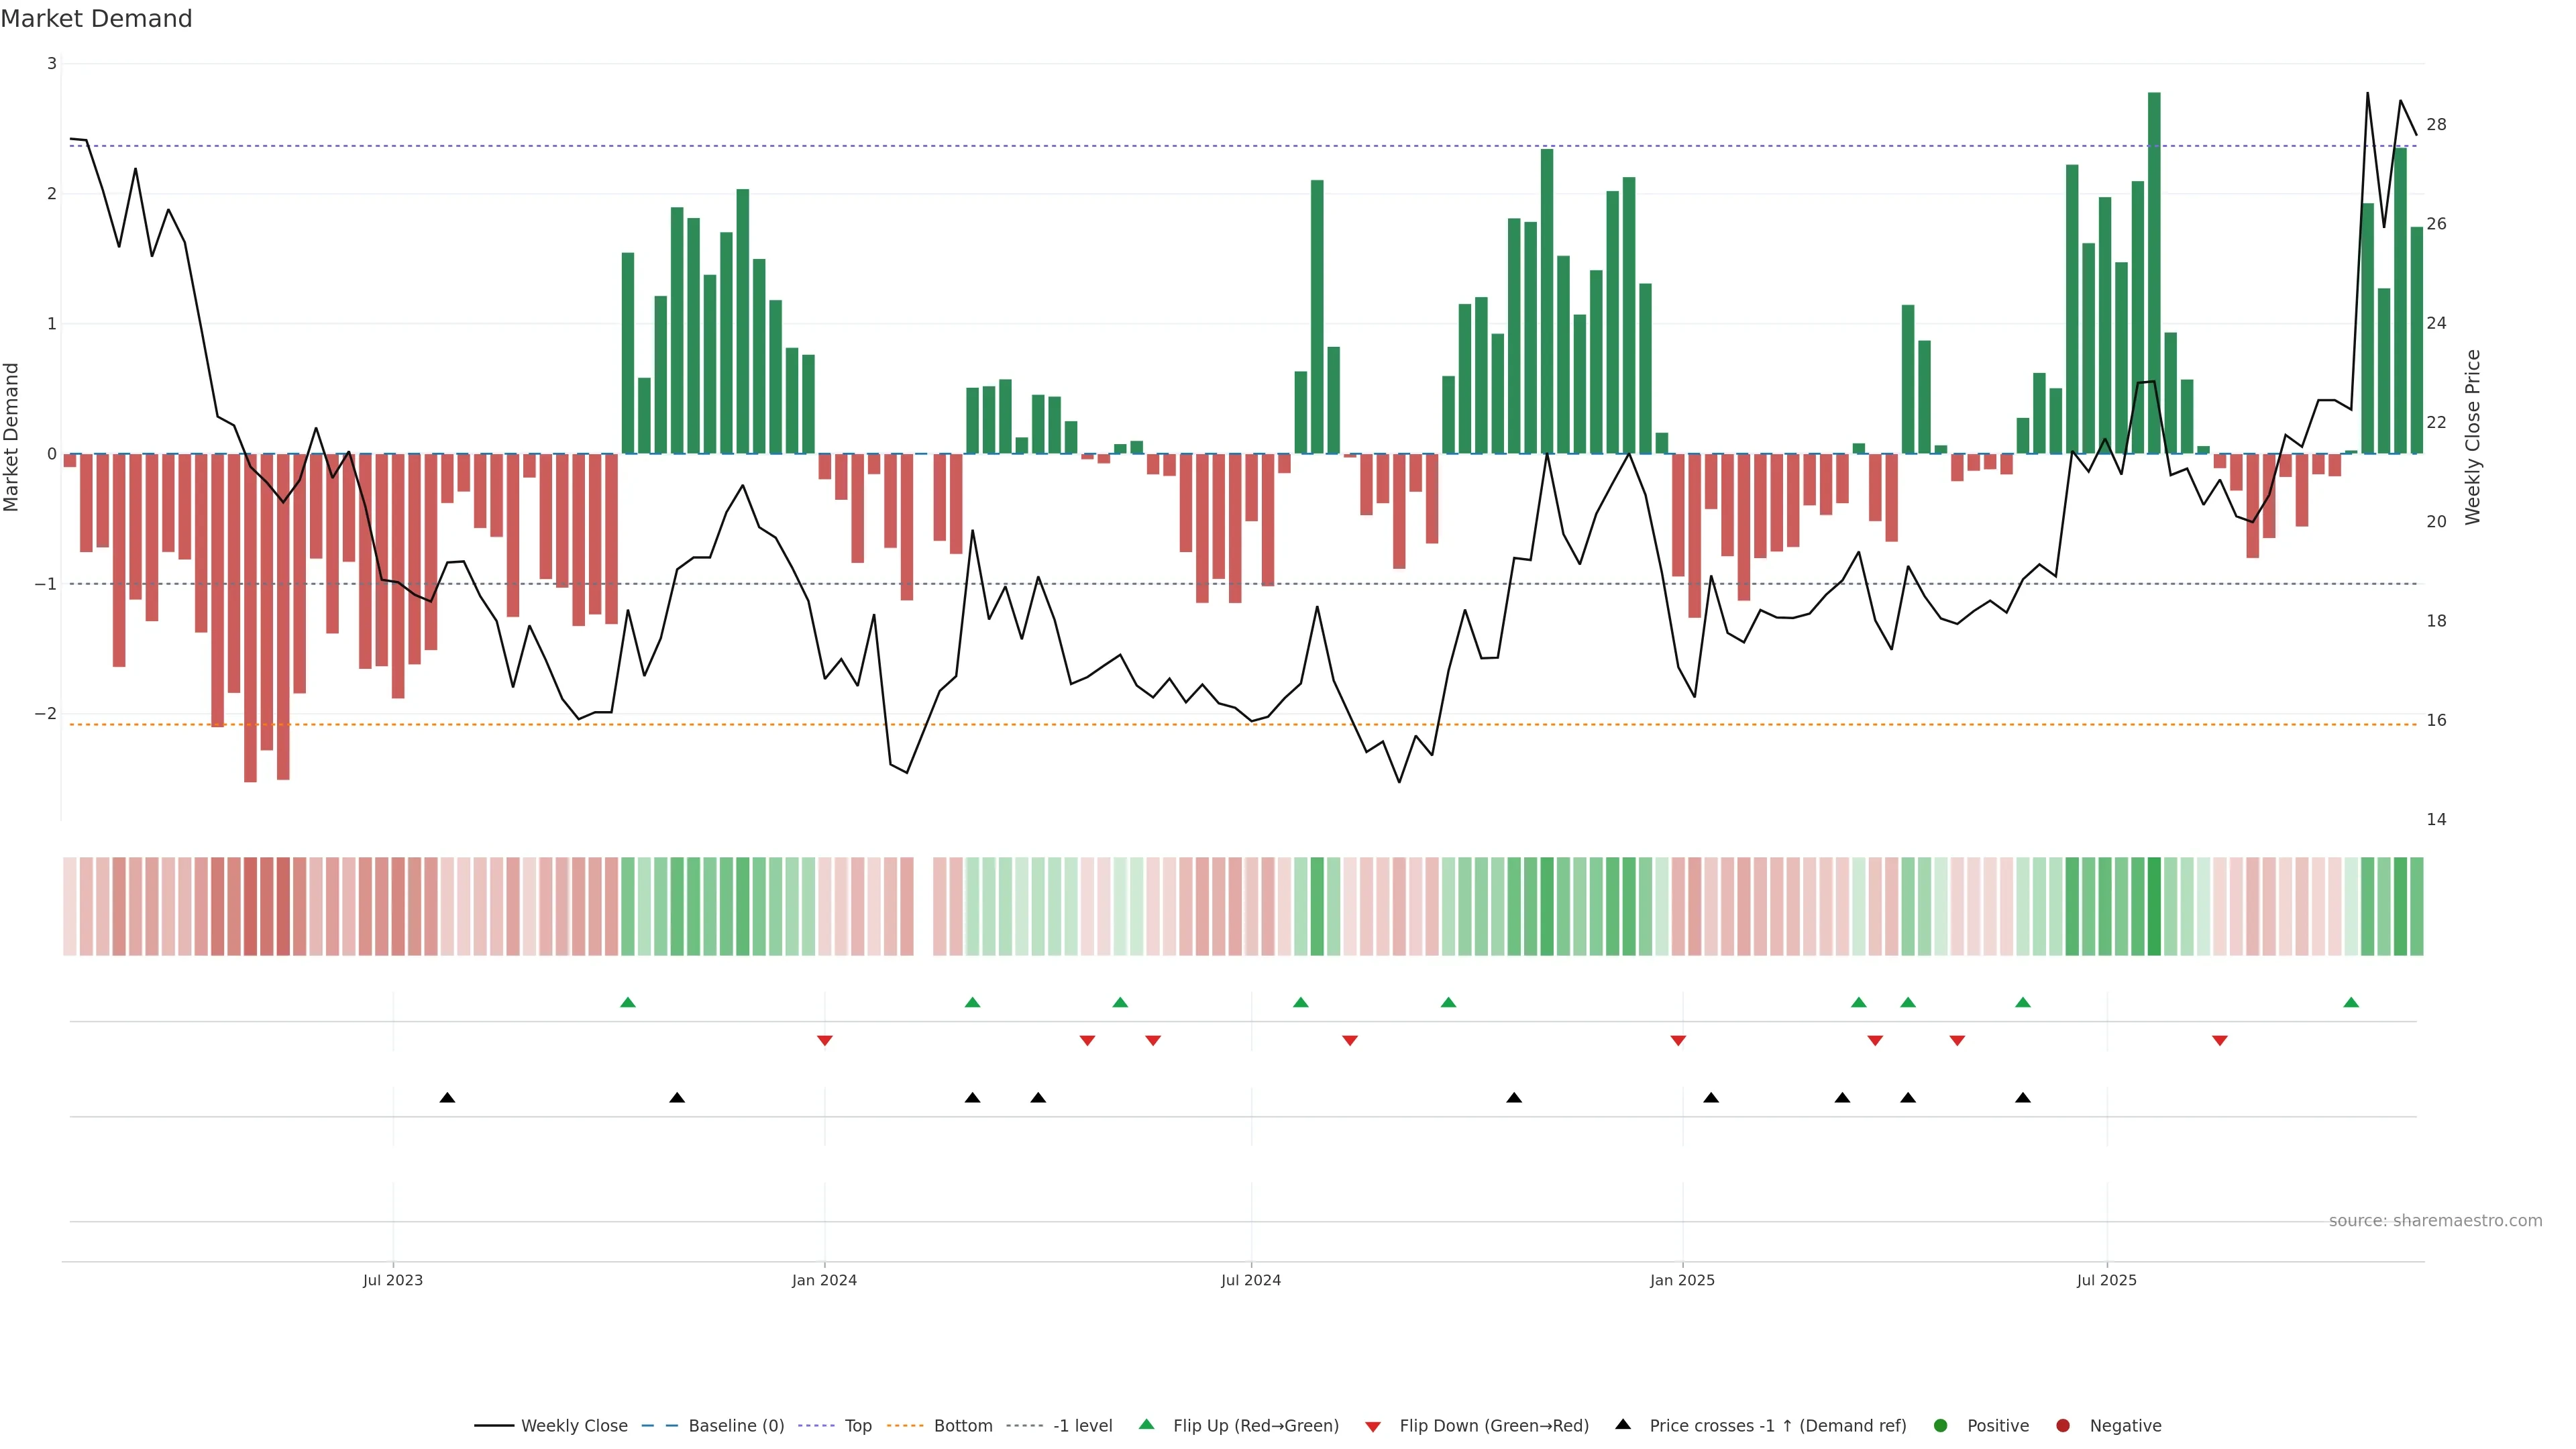The height and width of the screenshot is (1449, 2576).
Task: Click the source: sharemaestro.com text
Action: (2435, 1220)
